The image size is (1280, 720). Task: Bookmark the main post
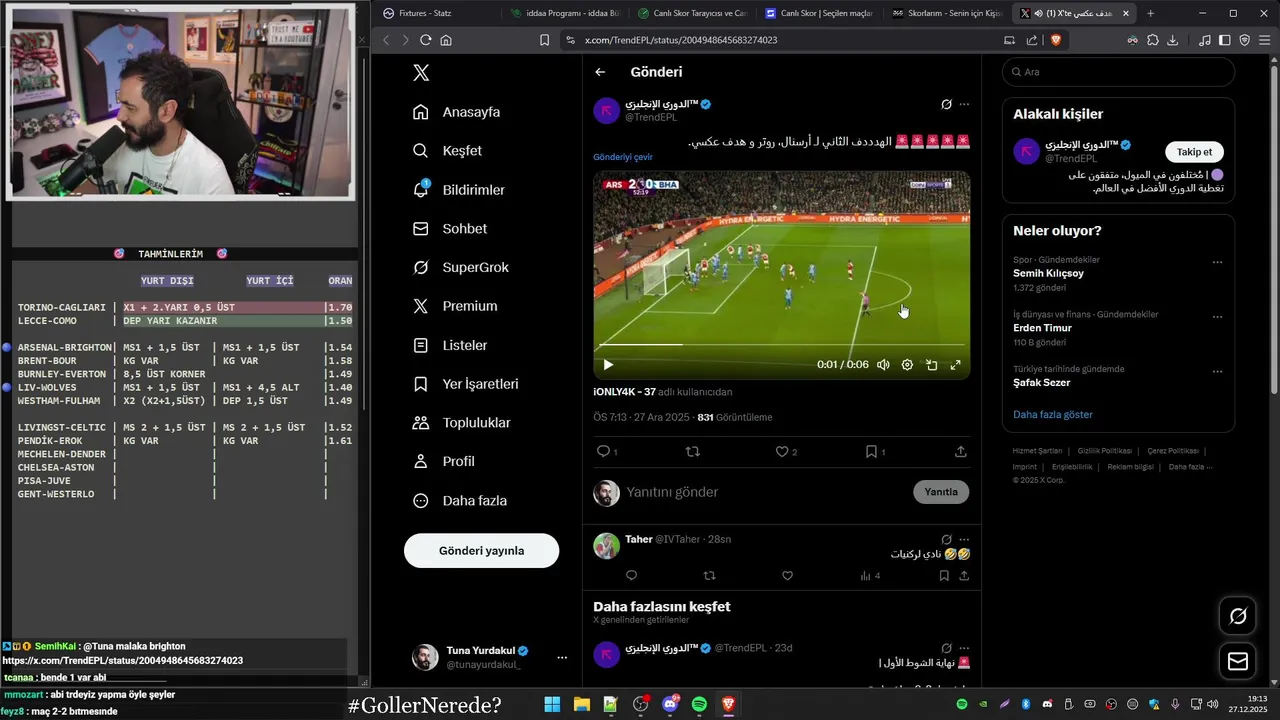pyautogui.click(x=871, y=452)
